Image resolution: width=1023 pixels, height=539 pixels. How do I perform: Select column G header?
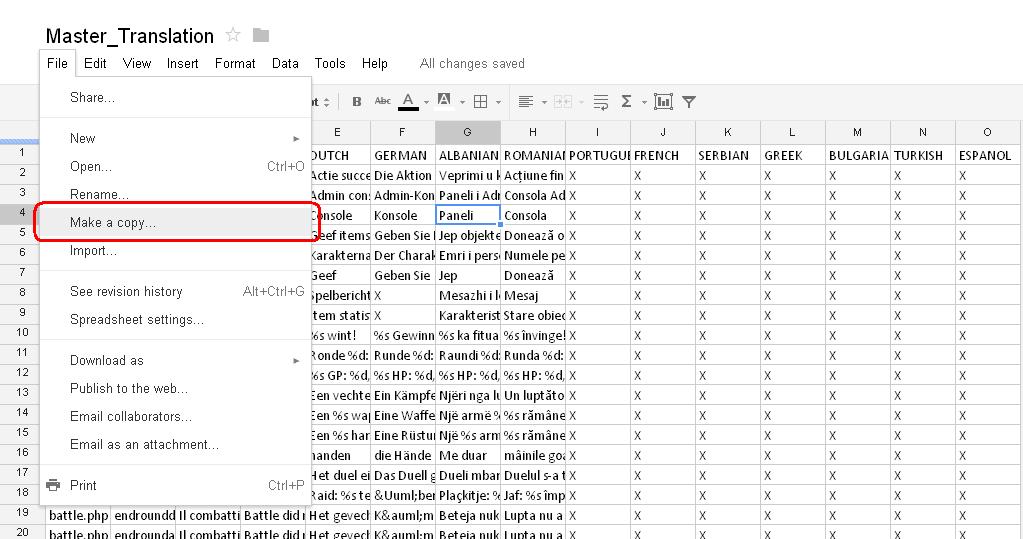(x=467, y=132)
